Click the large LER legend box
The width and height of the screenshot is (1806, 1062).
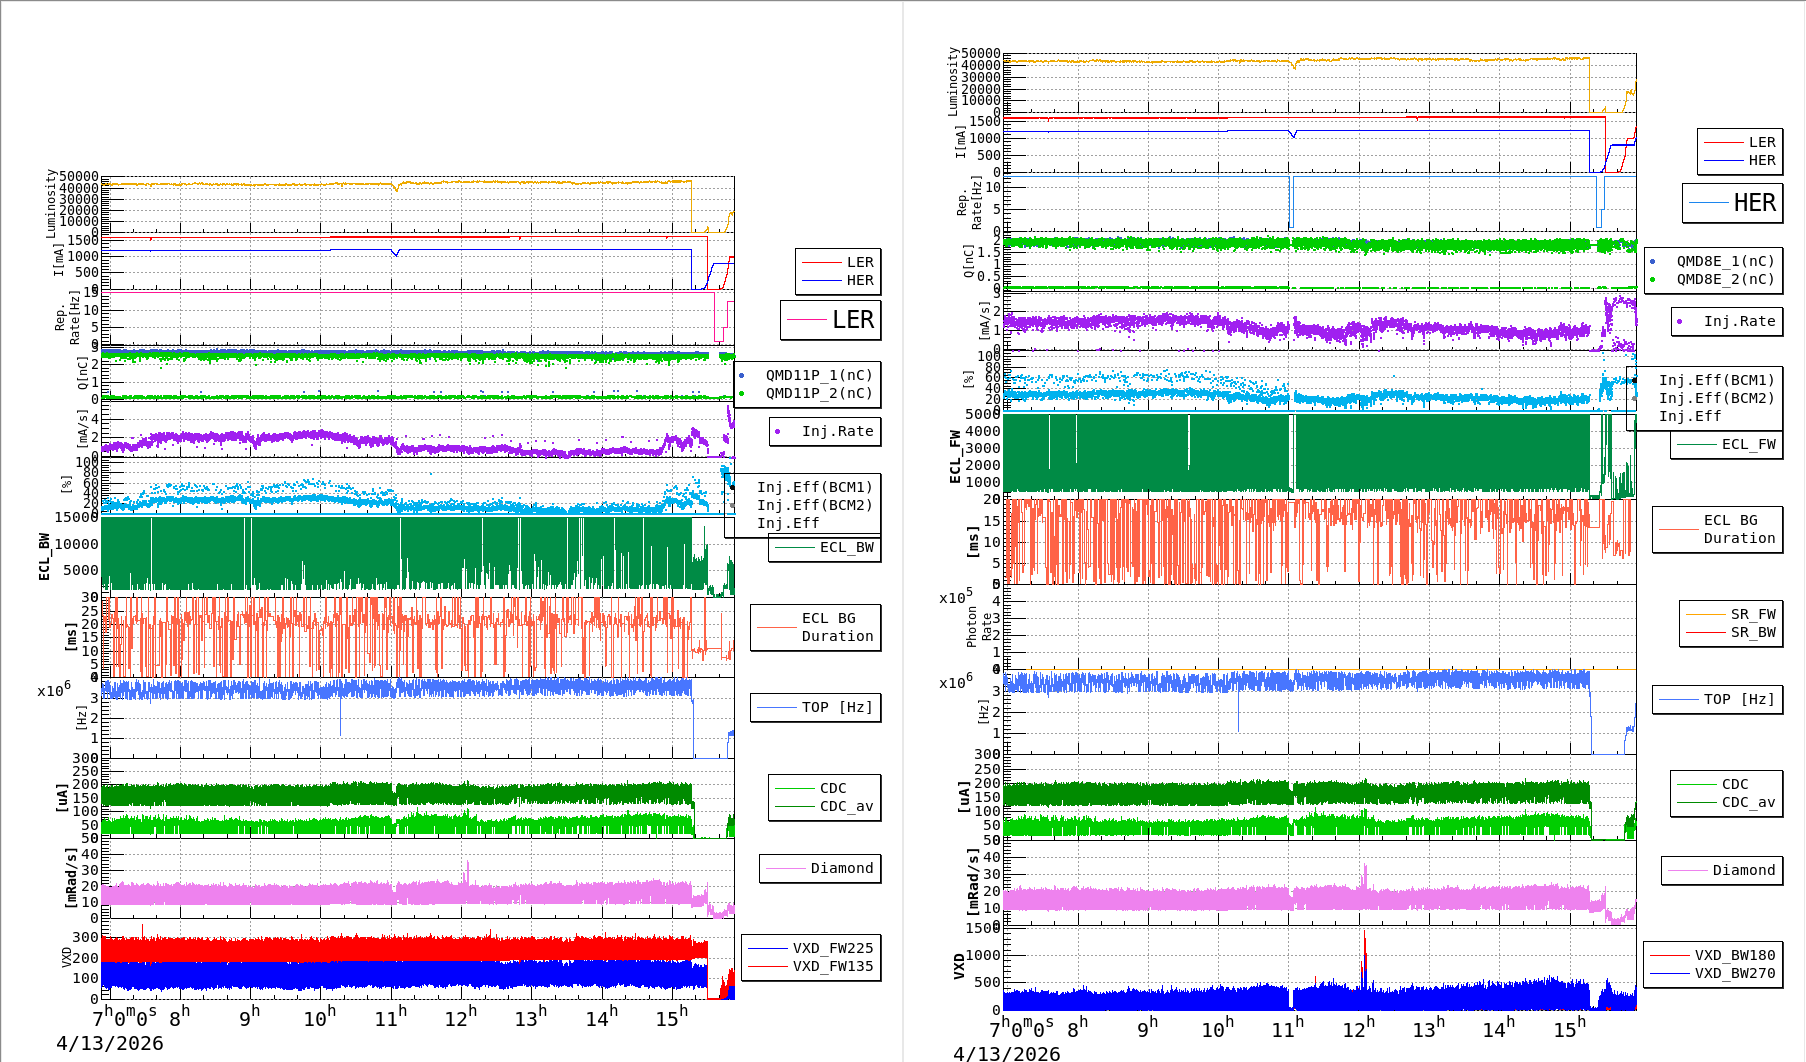(831, 320)
